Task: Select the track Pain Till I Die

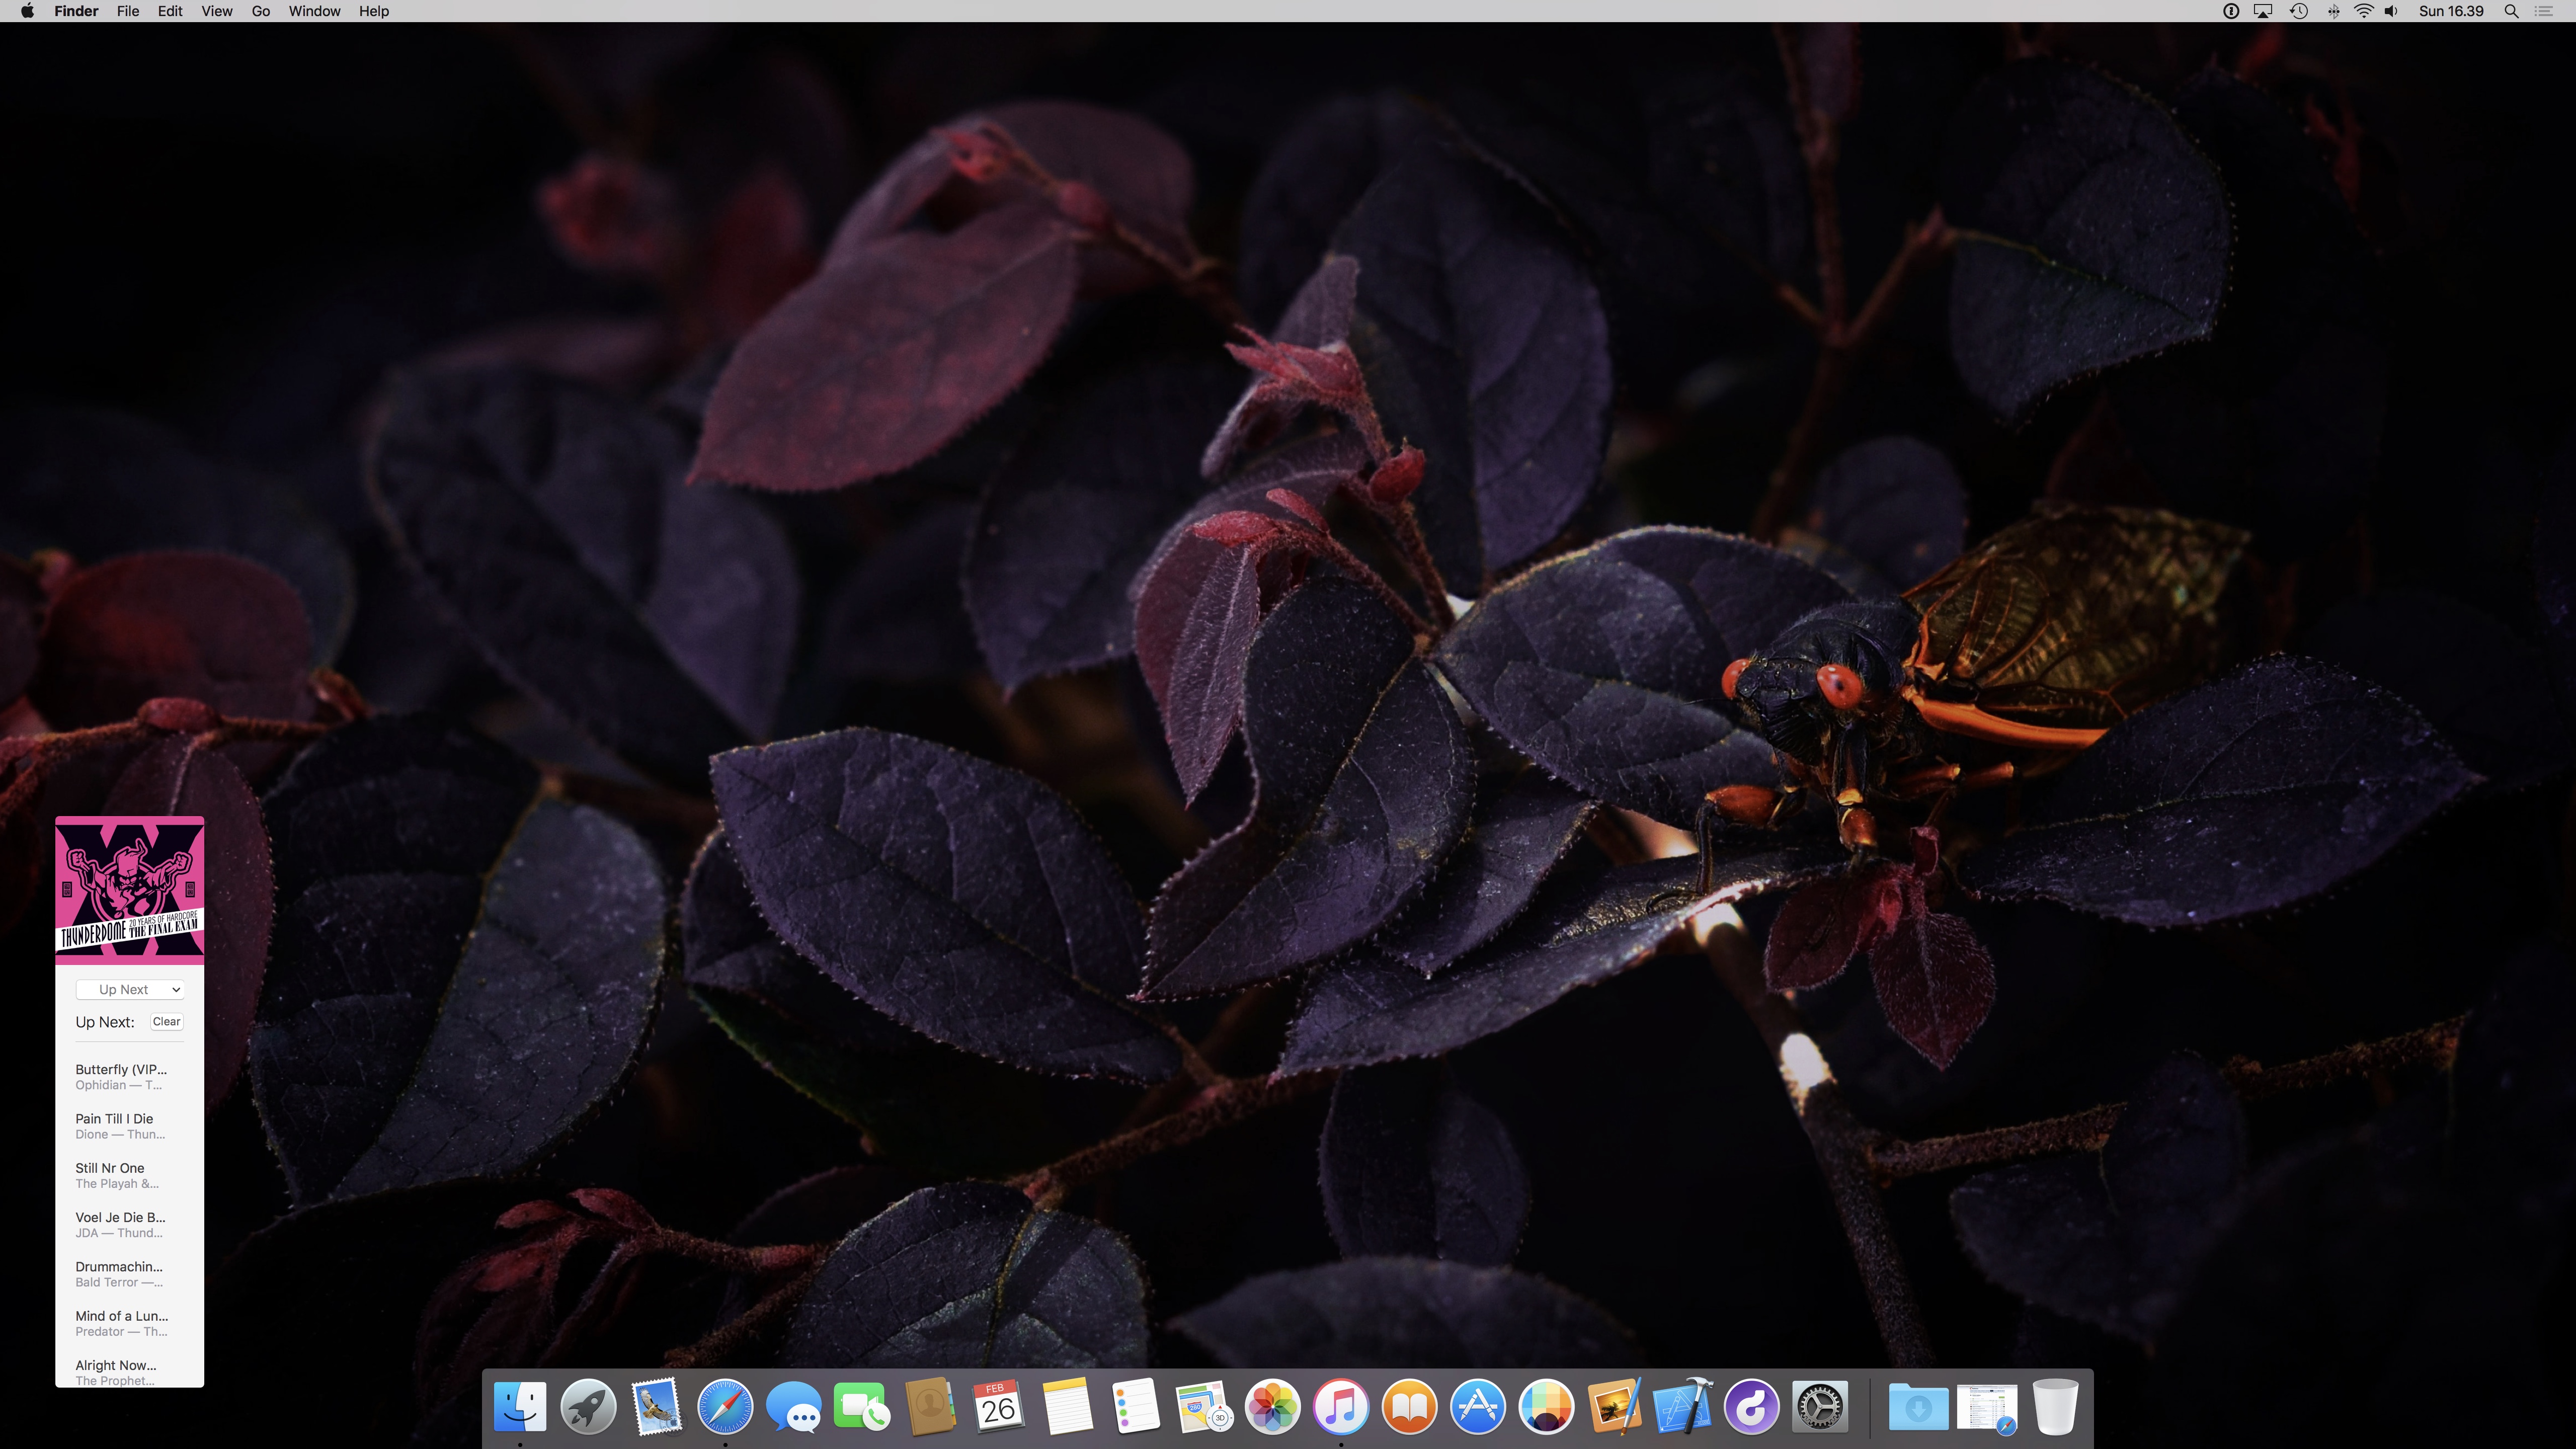Action: click(115, 1125)
